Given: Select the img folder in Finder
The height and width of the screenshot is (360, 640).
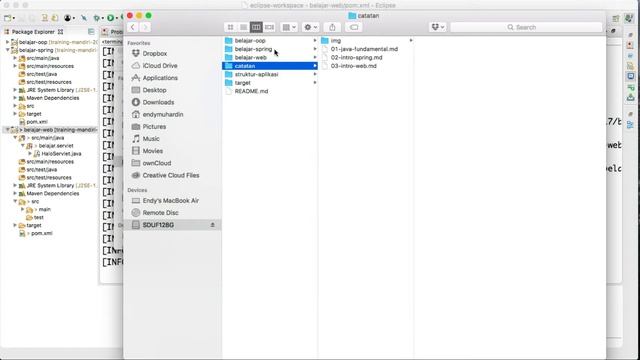Looking at the screenshot, I should [366, 40].
